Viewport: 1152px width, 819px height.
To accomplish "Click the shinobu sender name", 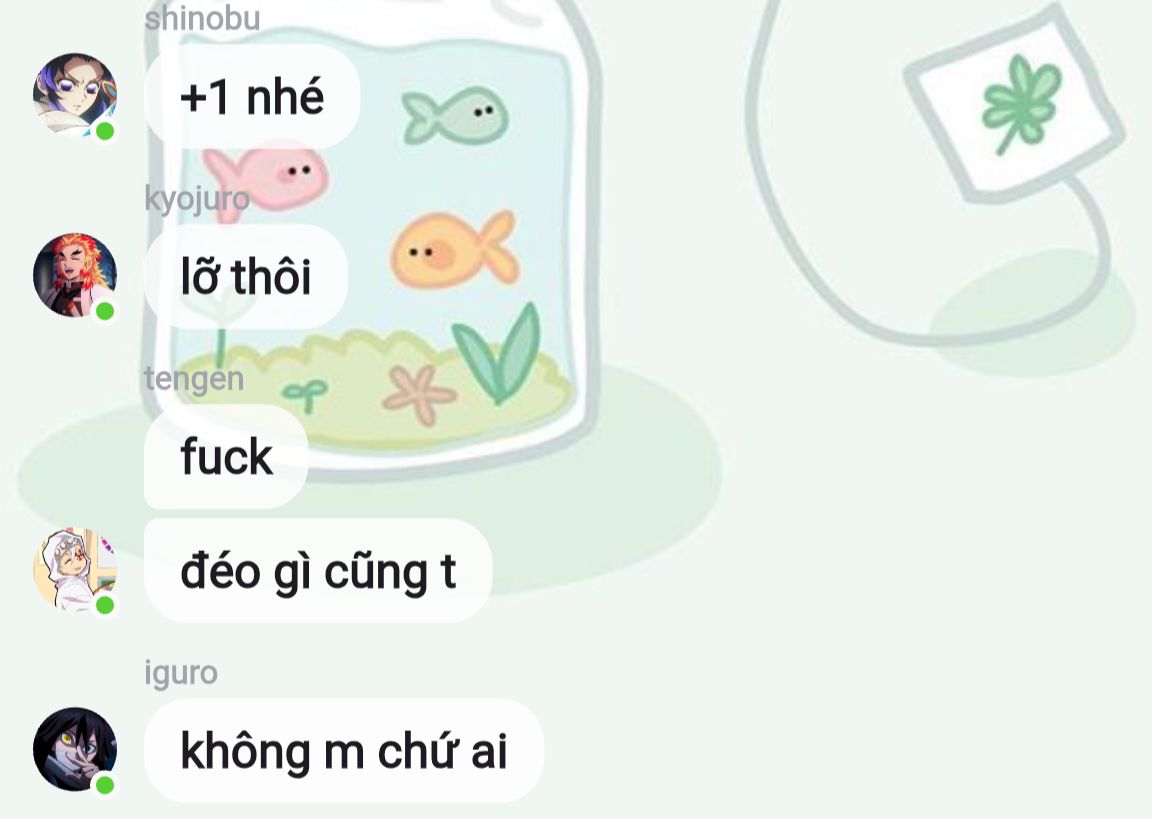I will [x=202, y=18].
